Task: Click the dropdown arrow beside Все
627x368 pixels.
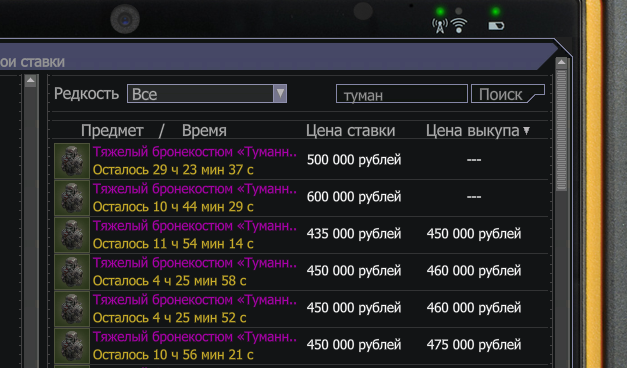Action: click(280, 94)
